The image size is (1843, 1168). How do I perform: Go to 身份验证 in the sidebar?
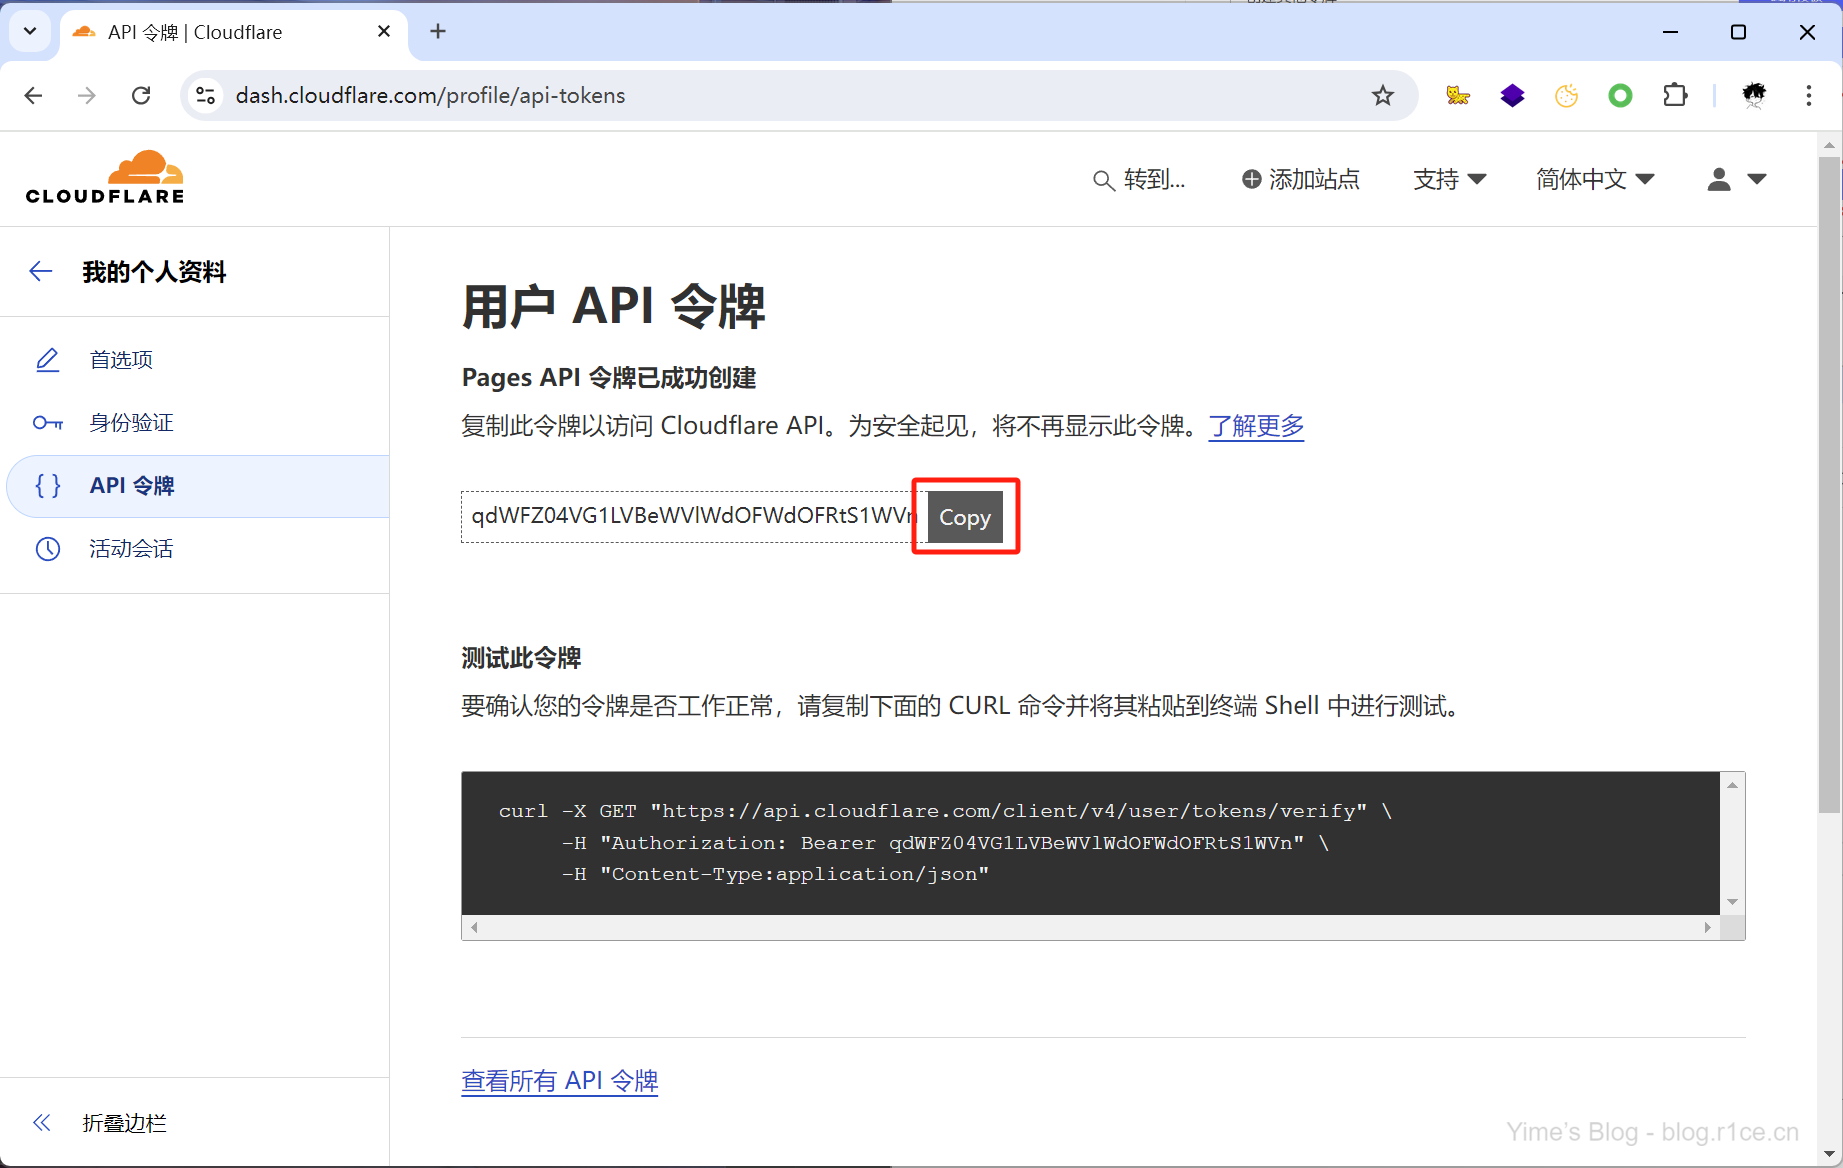click(x=131, y=423)
